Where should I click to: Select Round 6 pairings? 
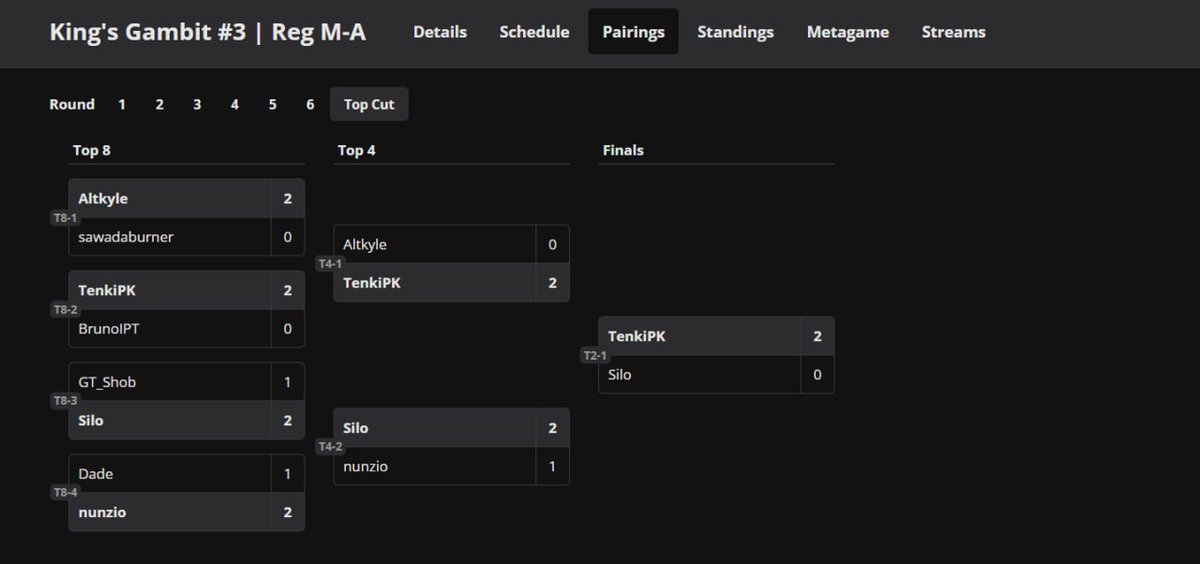coord(310,104)
